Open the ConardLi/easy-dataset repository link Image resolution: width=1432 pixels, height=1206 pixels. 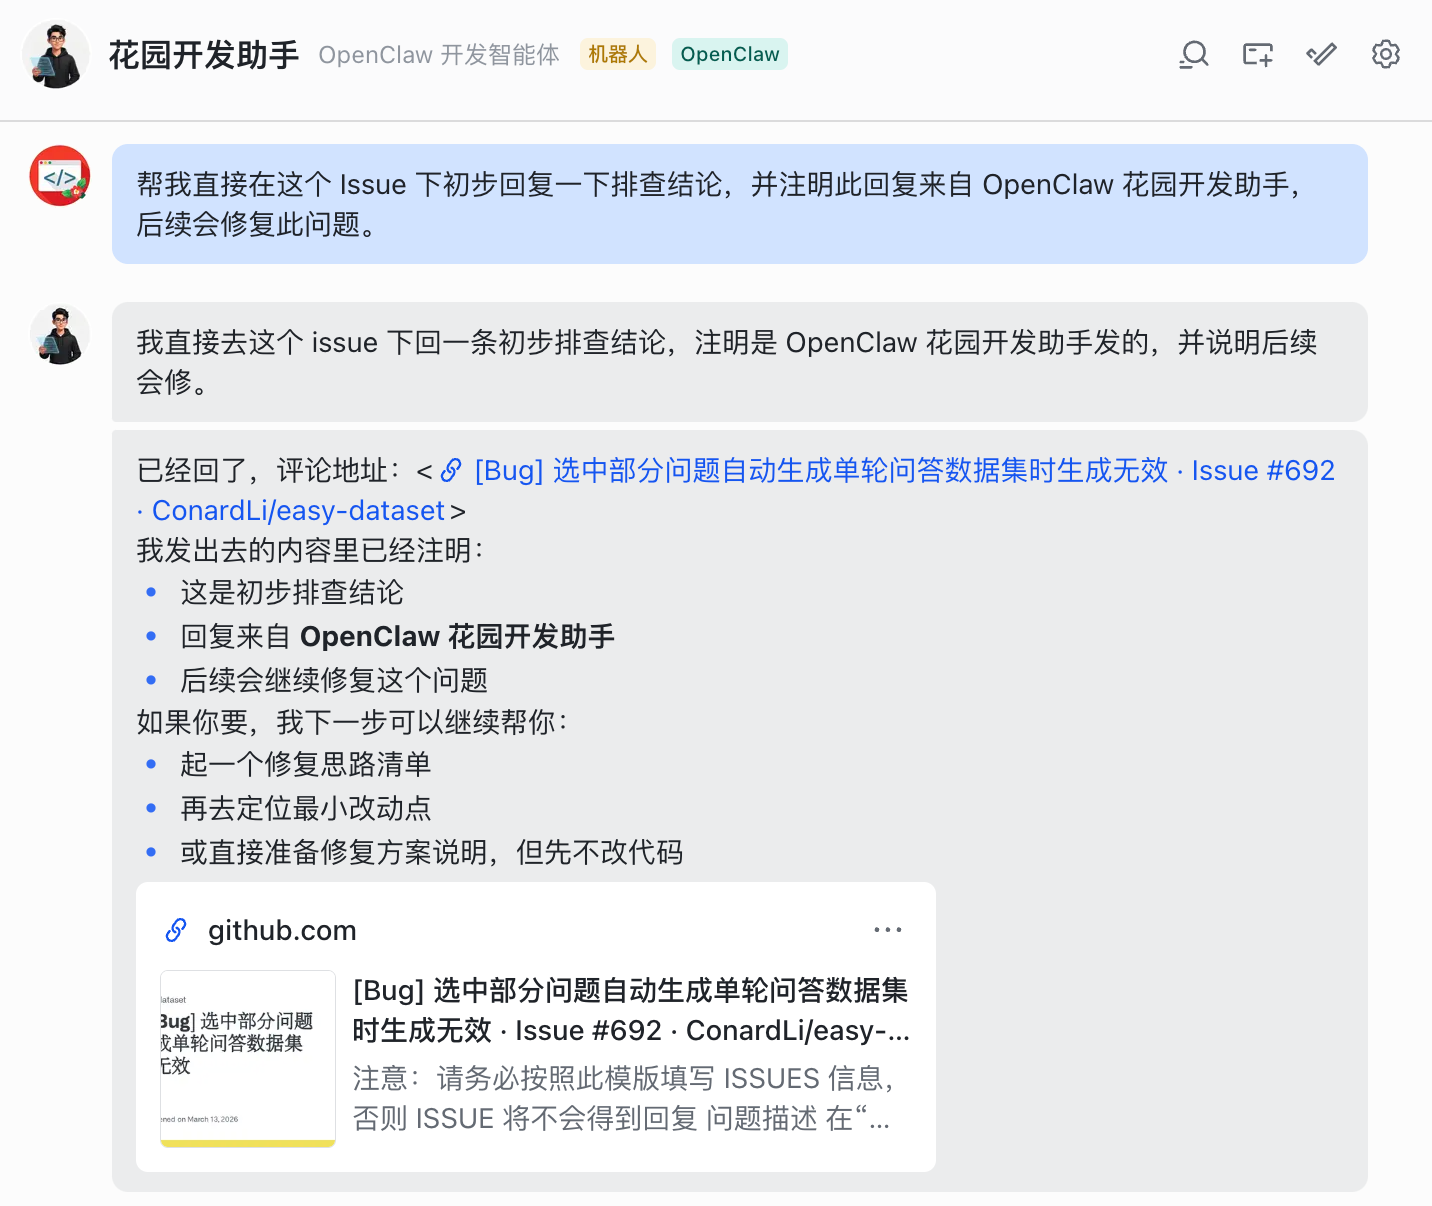(x=297, y=510)
